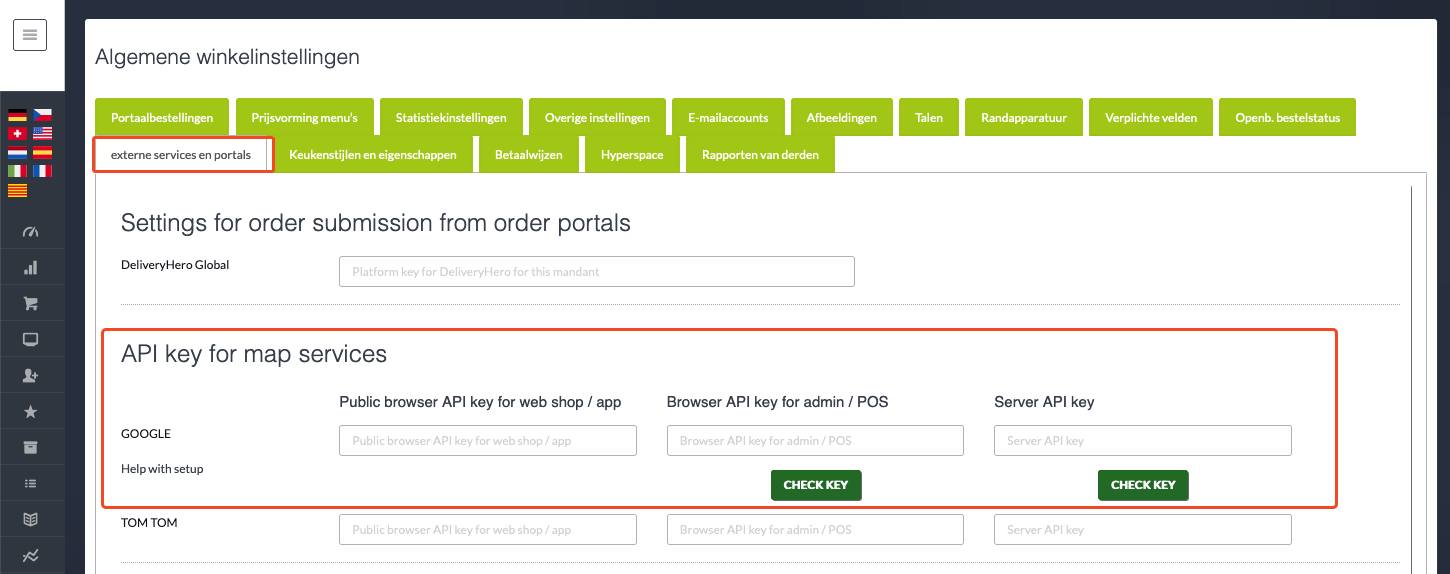Open the Help with setup link

(162, 469)
